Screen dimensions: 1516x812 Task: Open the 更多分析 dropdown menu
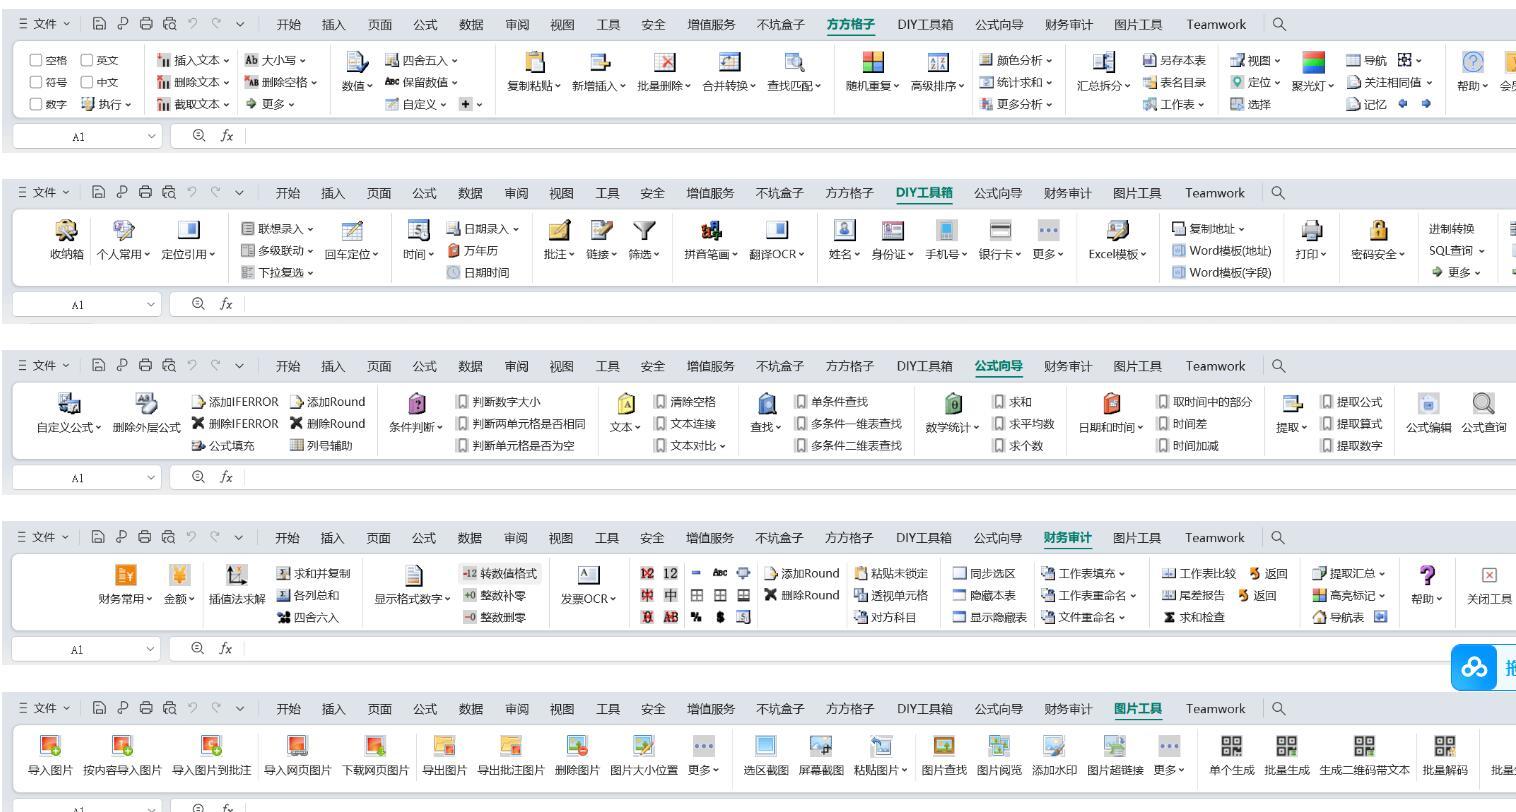[x=1018, y=104]
